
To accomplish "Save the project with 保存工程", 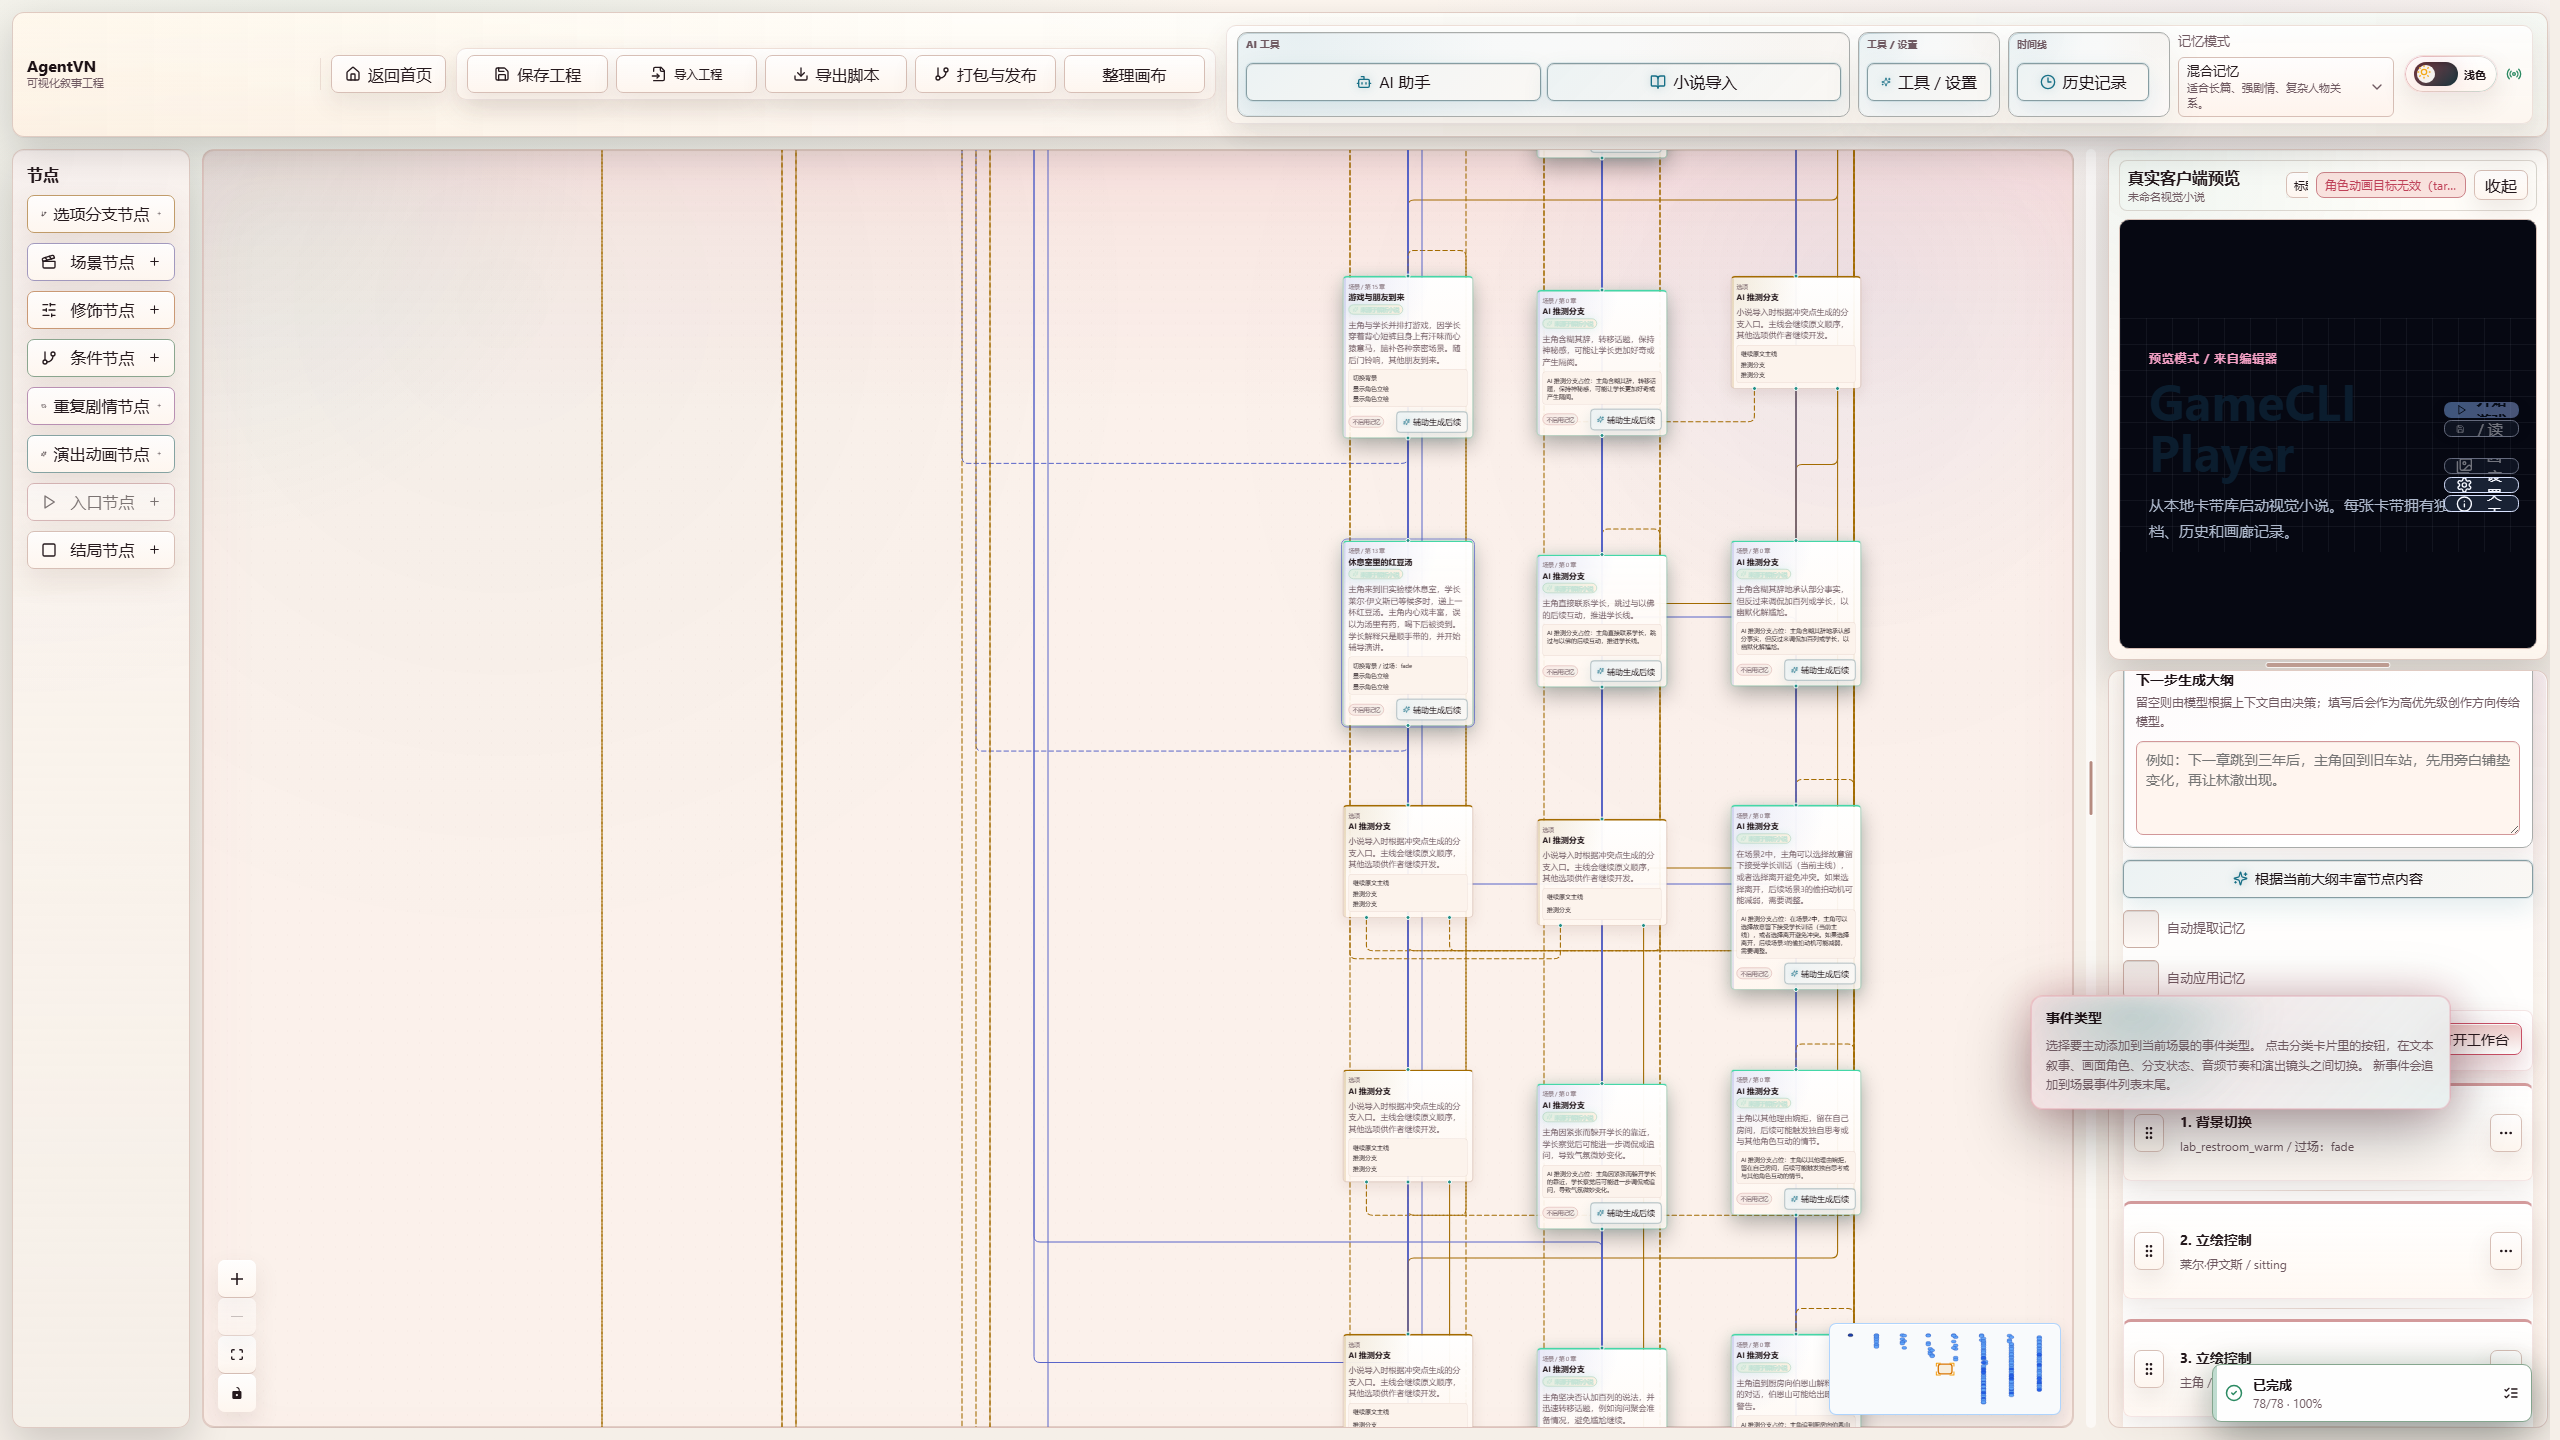I will pos(538,75).
